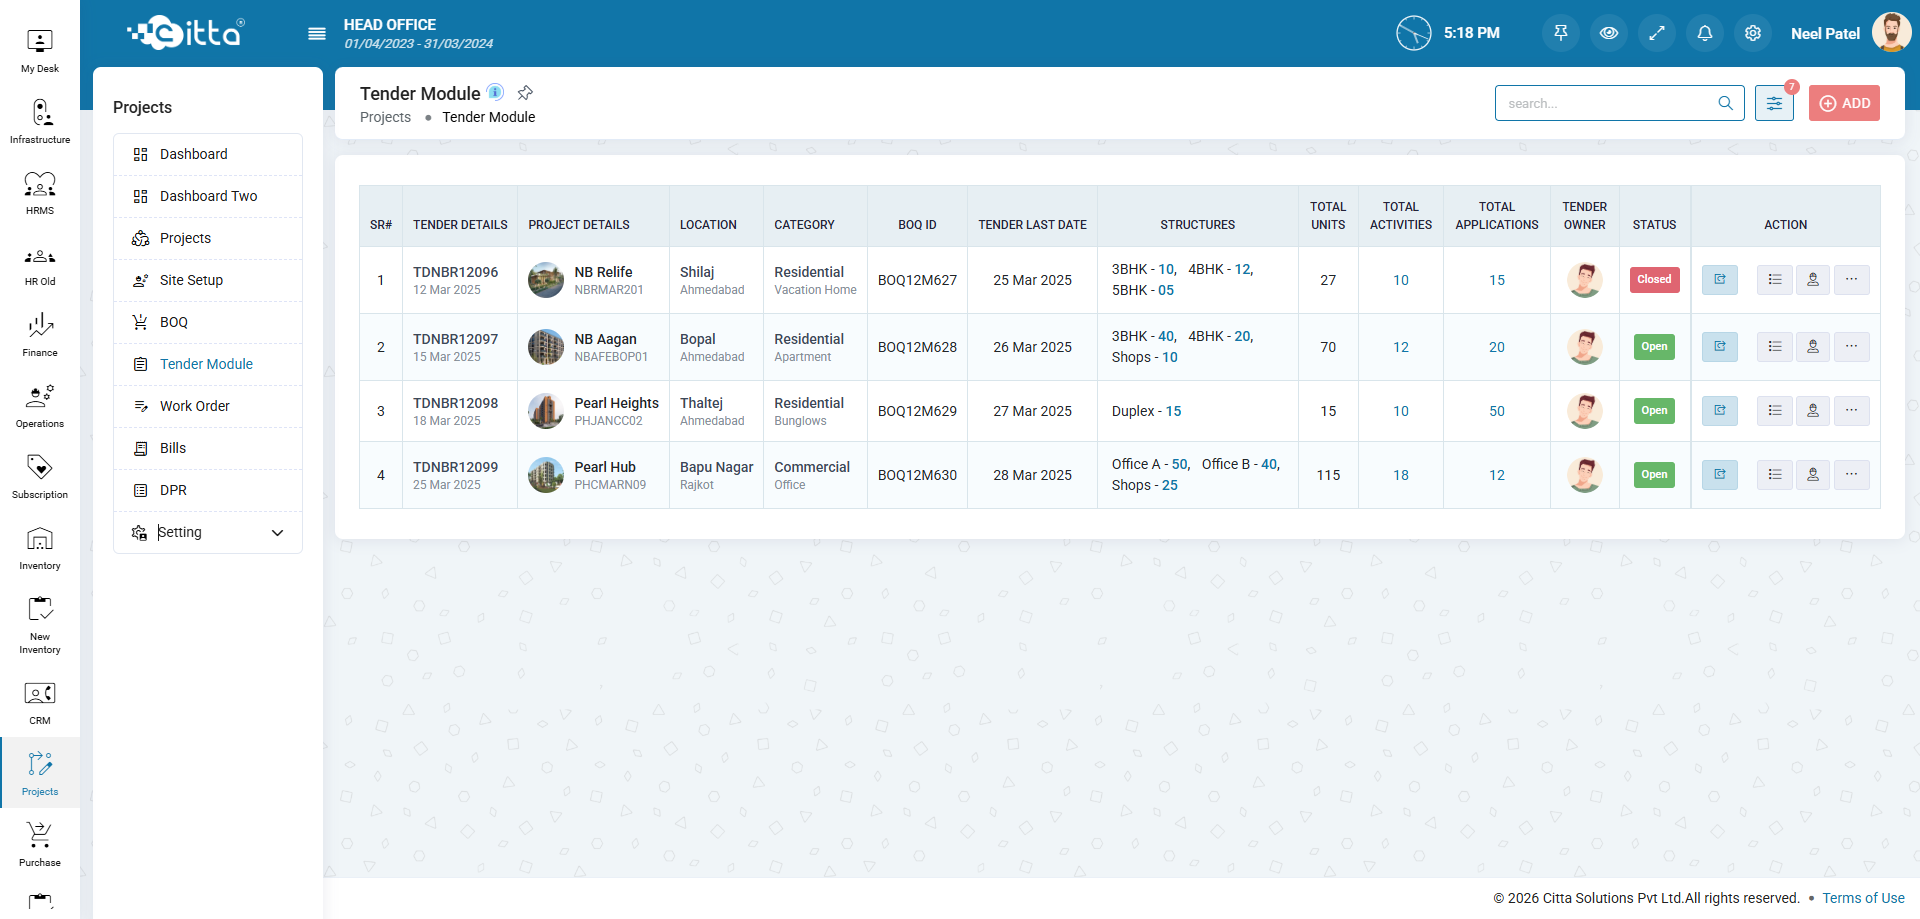Click the Terms of Use link
1920x919 pixels.
click(x=1862, y=898)
